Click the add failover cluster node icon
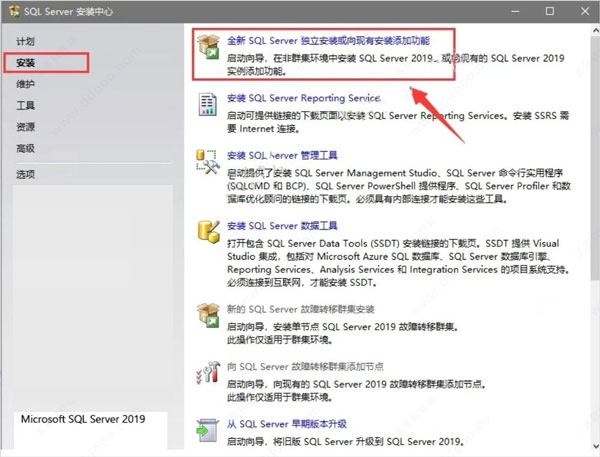 208,374
